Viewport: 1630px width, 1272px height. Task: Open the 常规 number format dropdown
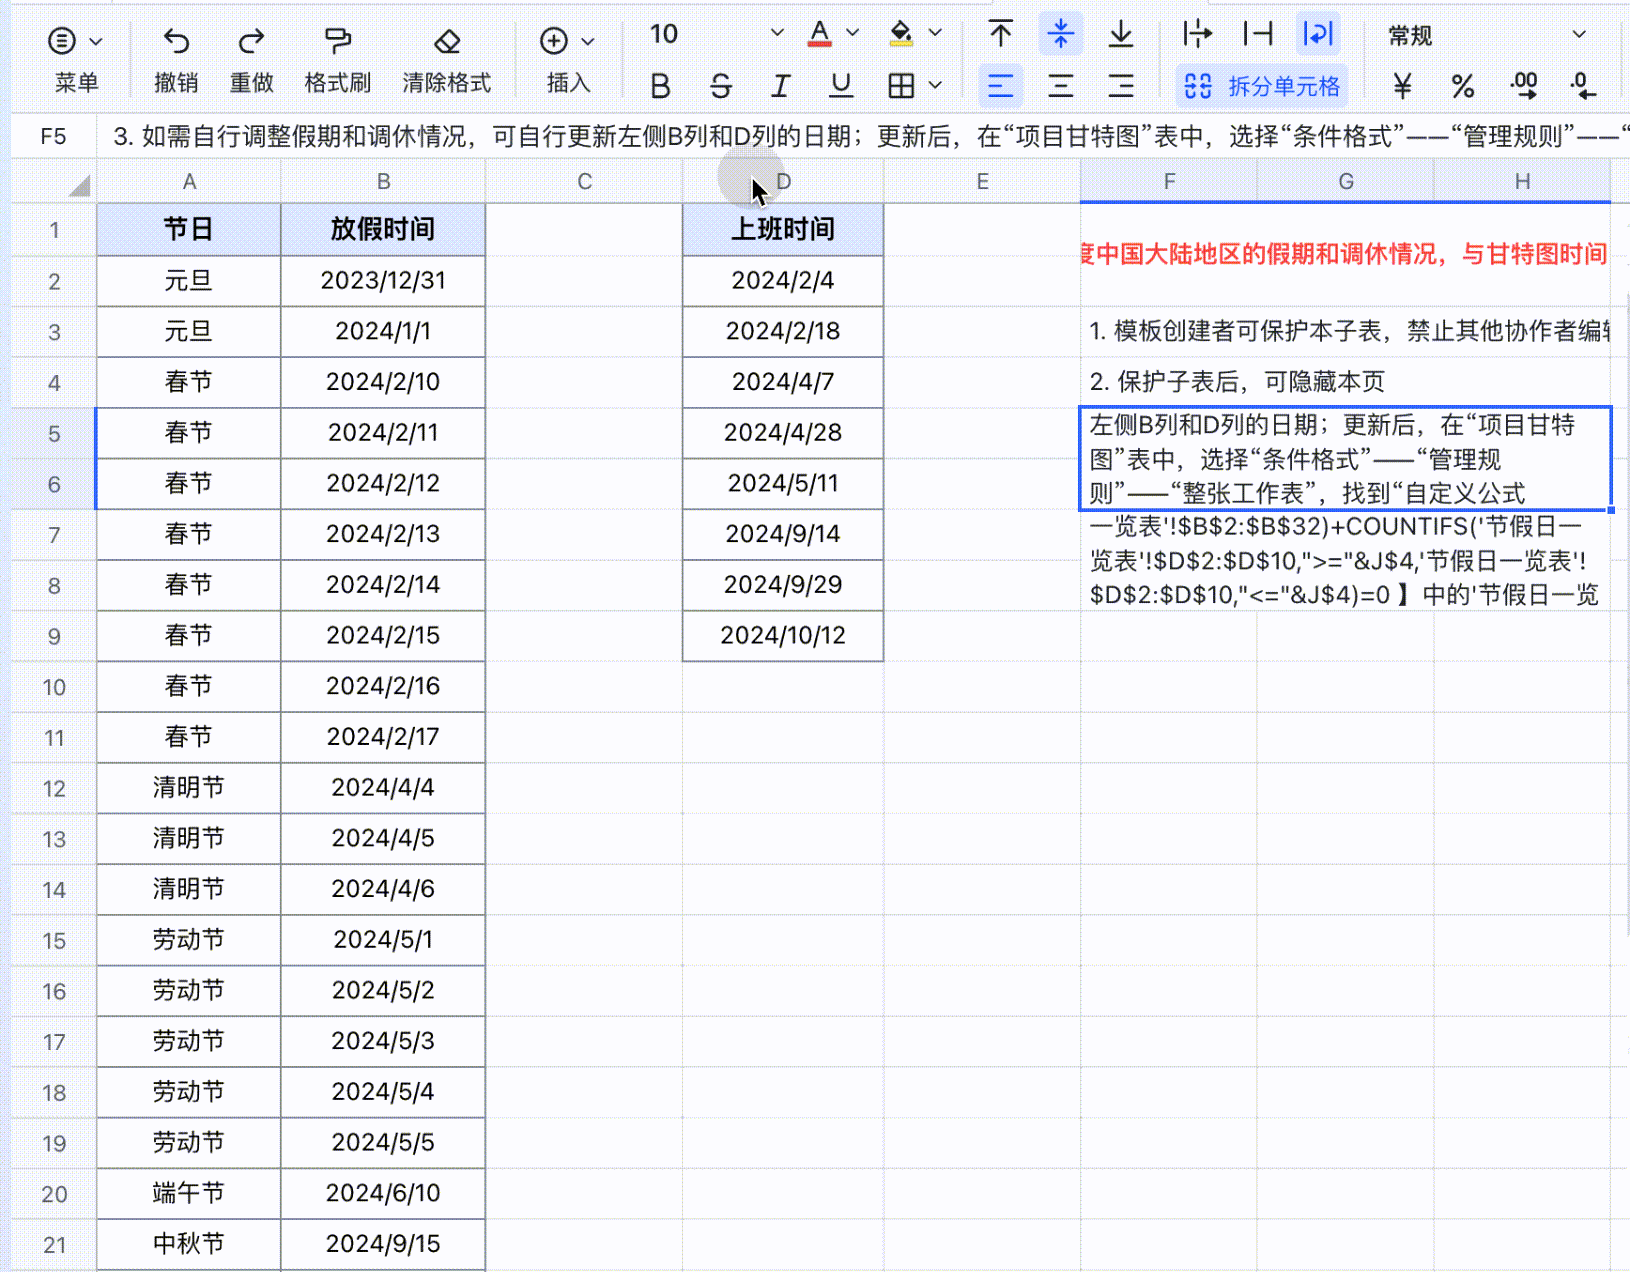(1486, 35)
